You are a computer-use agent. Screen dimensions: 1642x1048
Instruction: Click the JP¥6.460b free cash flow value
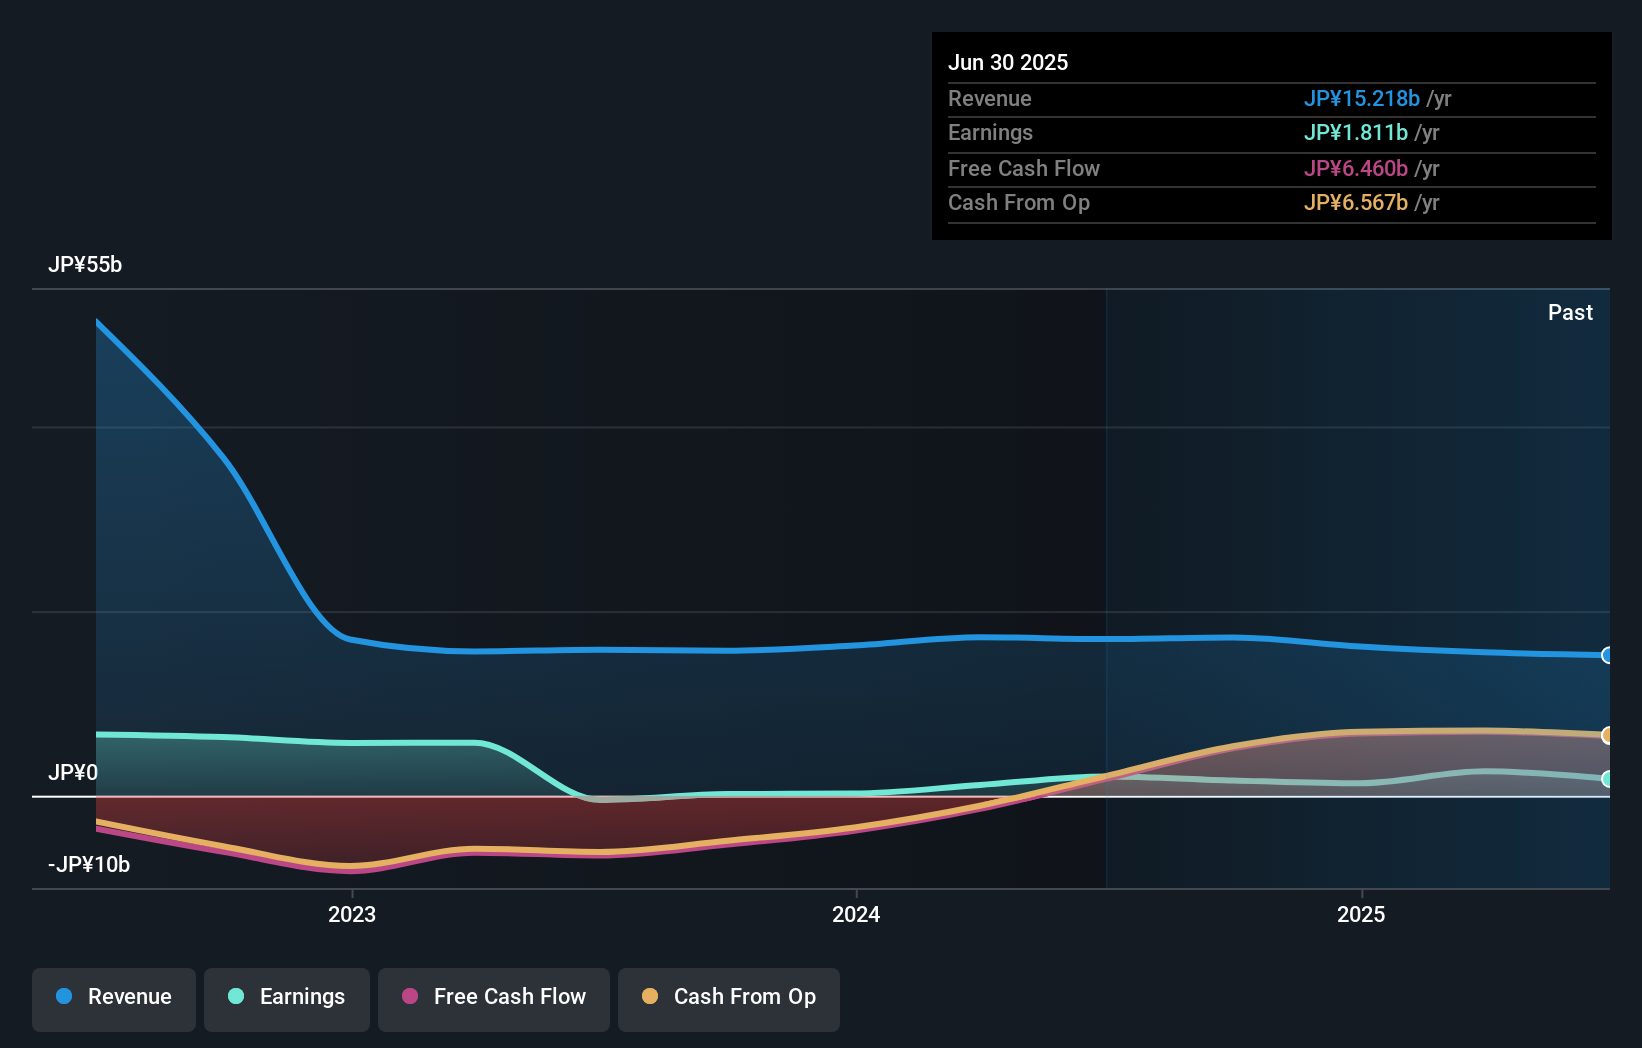click(1355, 168)
